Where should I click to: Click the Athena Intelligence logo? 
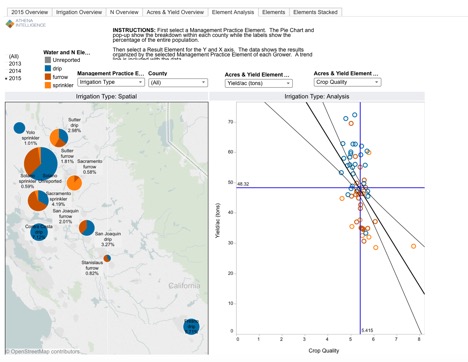click(x=26, y=23)
